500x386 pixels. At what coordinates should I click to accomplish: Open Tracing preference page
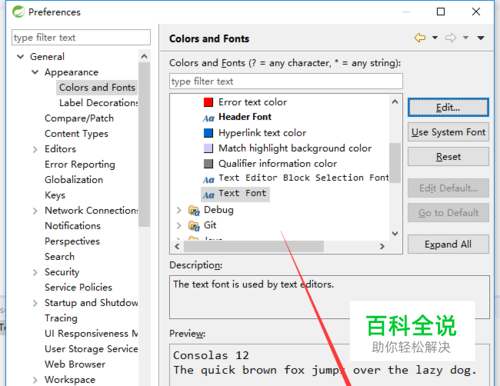[61, 318]
